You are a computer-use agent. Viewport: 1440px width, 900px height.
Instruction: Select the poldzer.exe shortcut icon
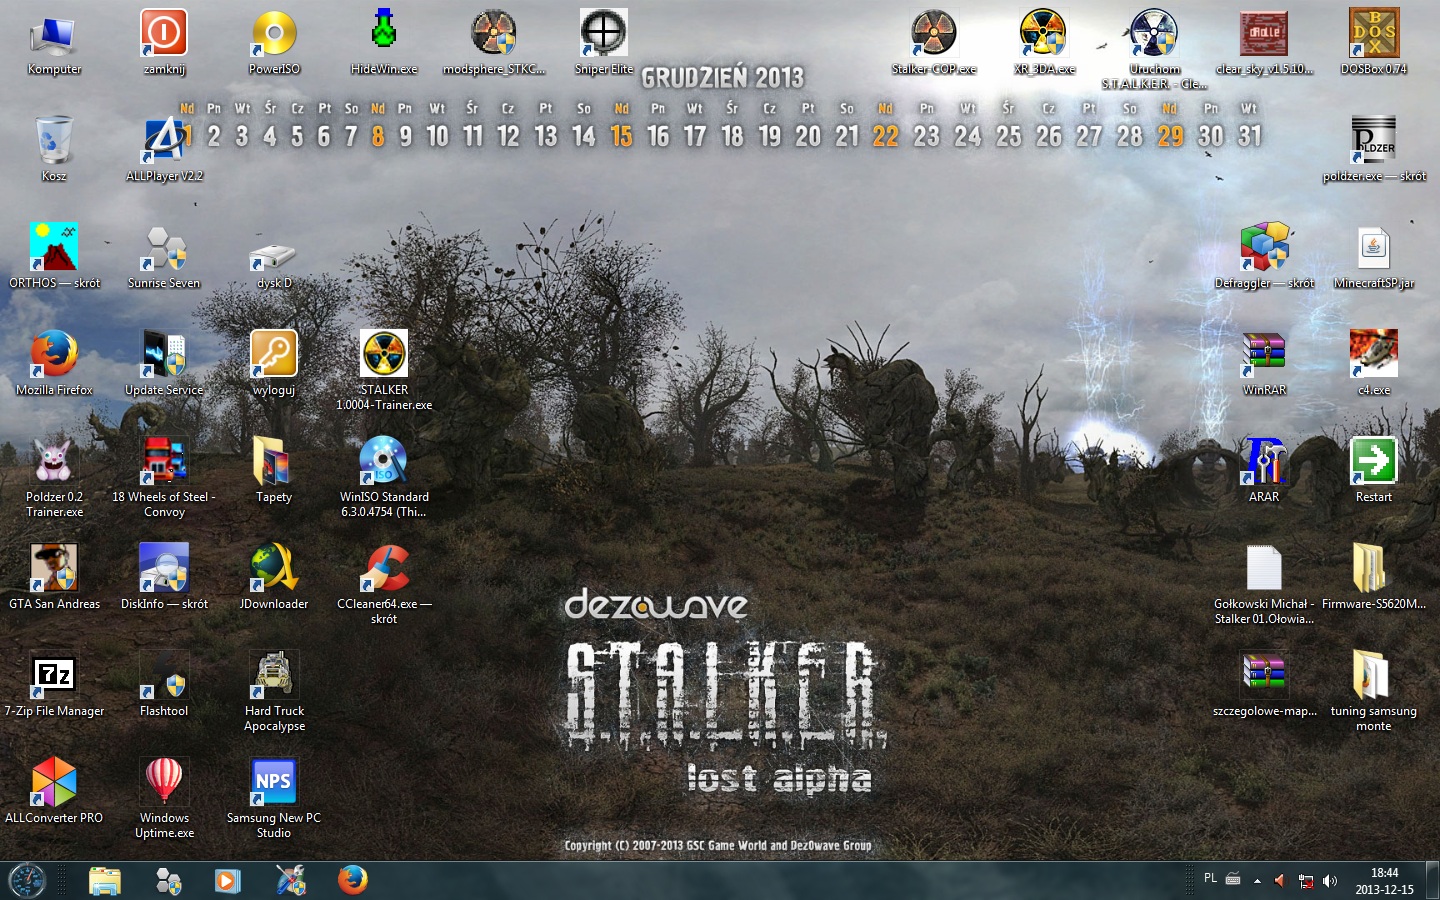pyautogui.click(x=1374, y=150)
